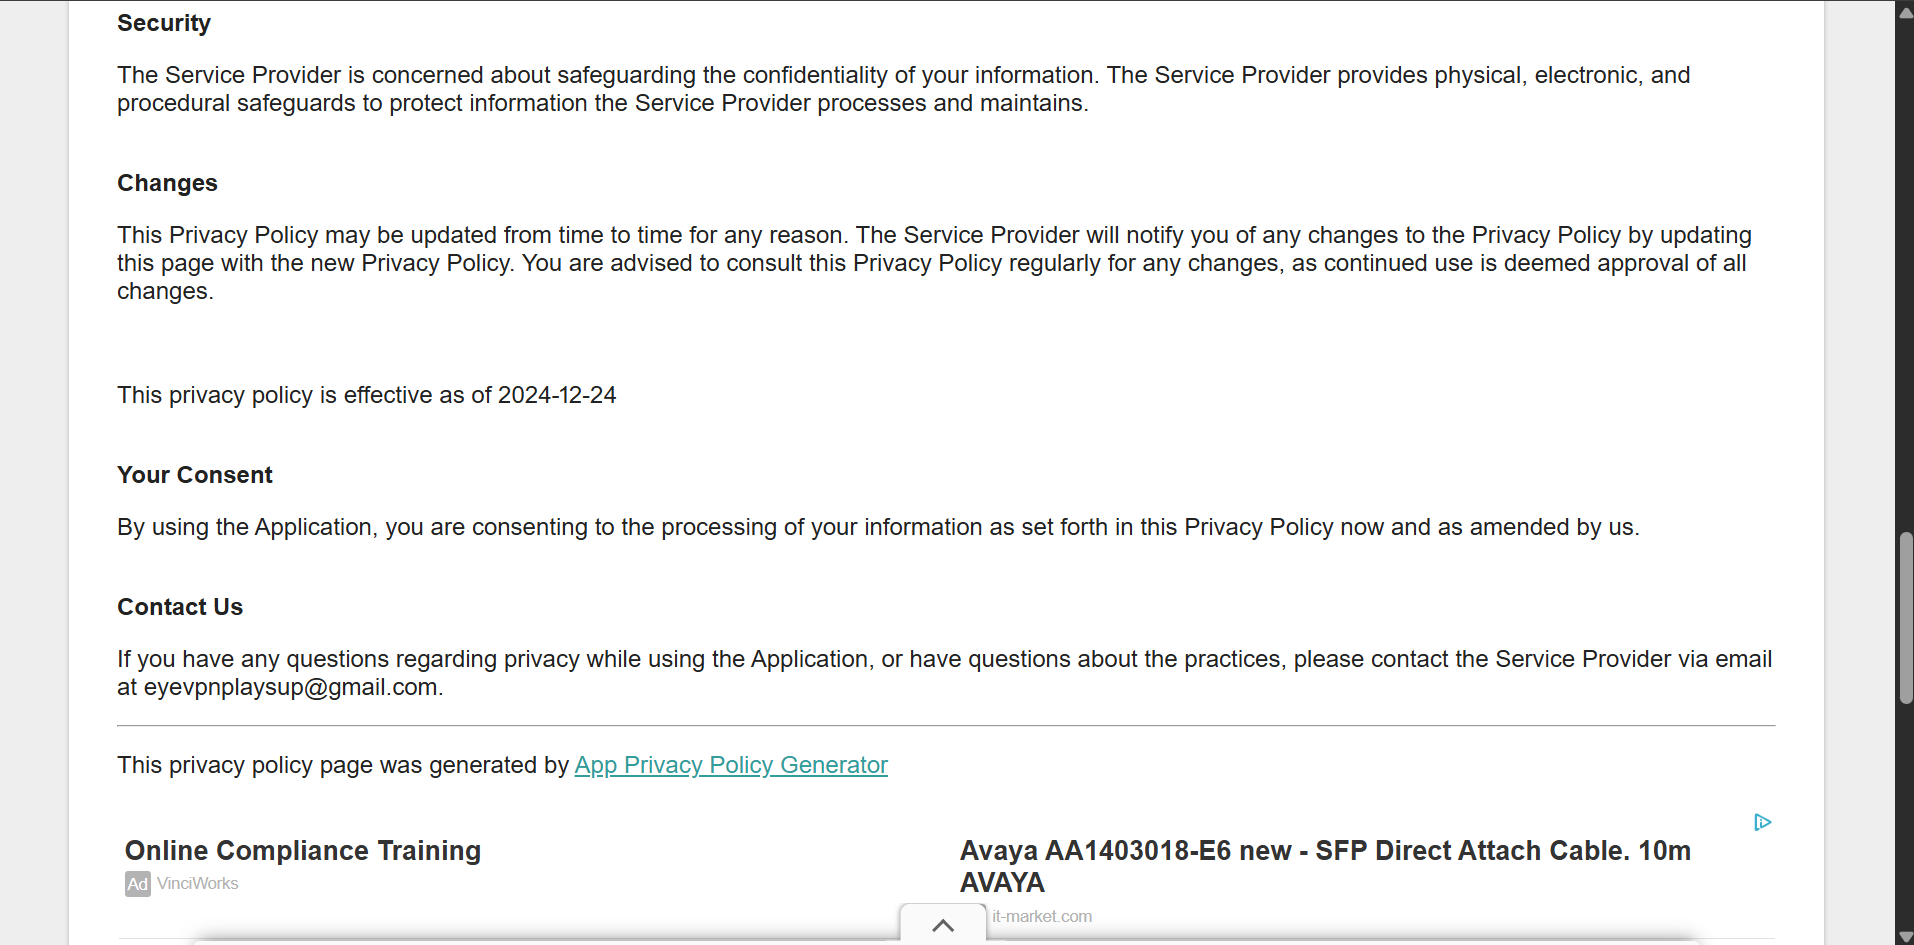Click the it-market.com advertiser link

click(1041, 916)
